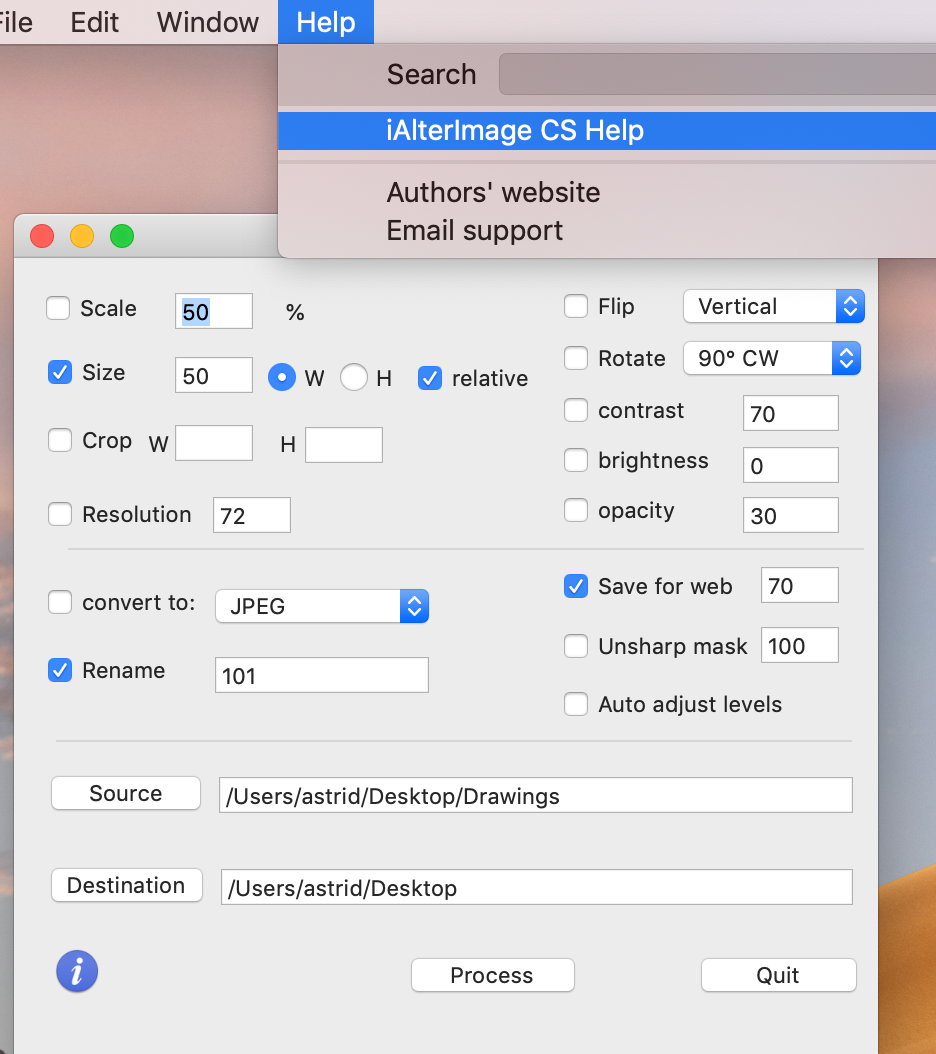Close the window with red button
Image resolution: width=936 pixels, height=1054 pixels.
click(42, 236)
